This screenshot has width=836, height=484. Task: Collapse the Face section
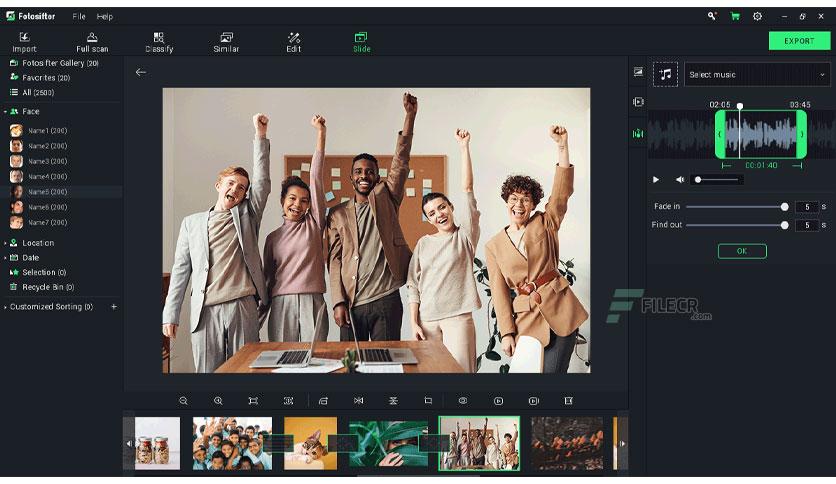click(5, 112)
